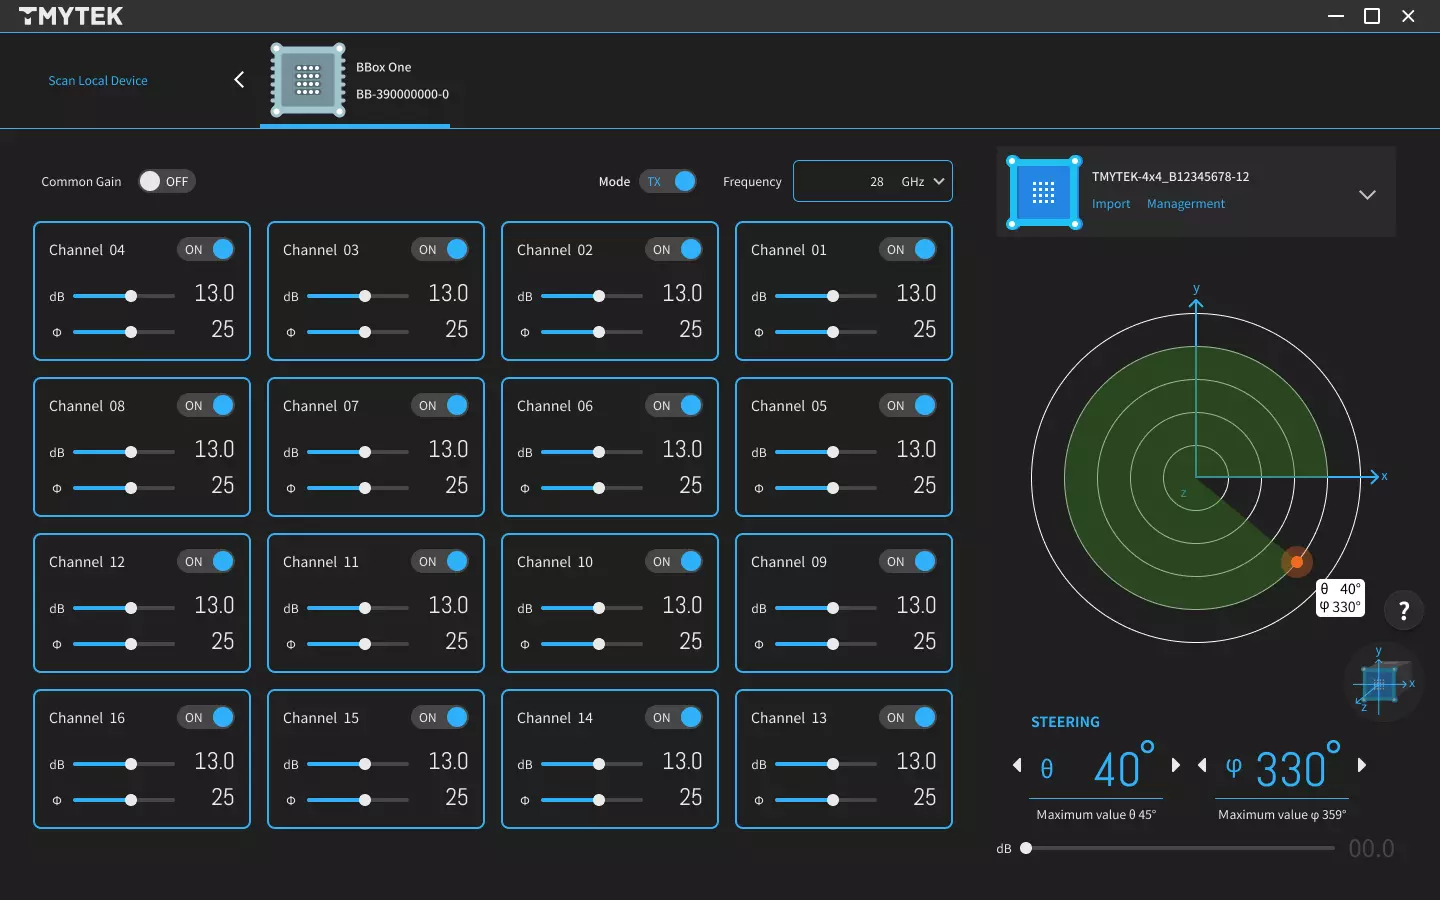1440x900 pixels.
Task: Click the theta 40° steering value
Action: (x=1124, y=768)
